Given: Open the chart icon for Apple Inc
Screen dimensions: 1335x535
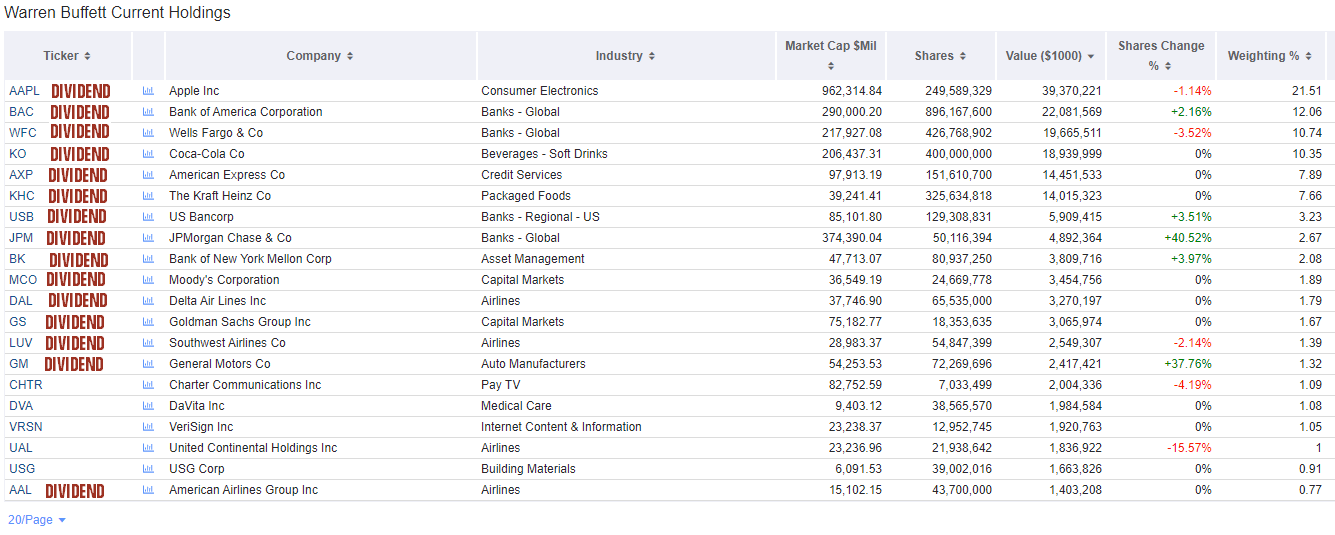Looking at the screenshot, I should (x=148, y=91).
